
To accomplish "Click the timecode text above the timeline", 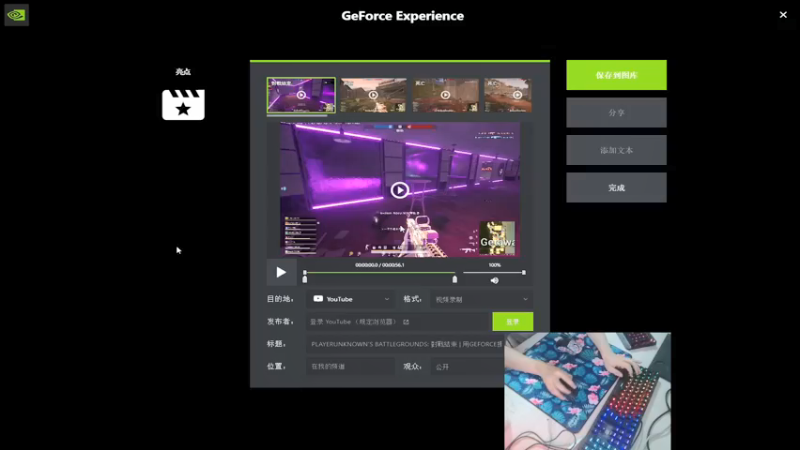I will click(380, 265).
